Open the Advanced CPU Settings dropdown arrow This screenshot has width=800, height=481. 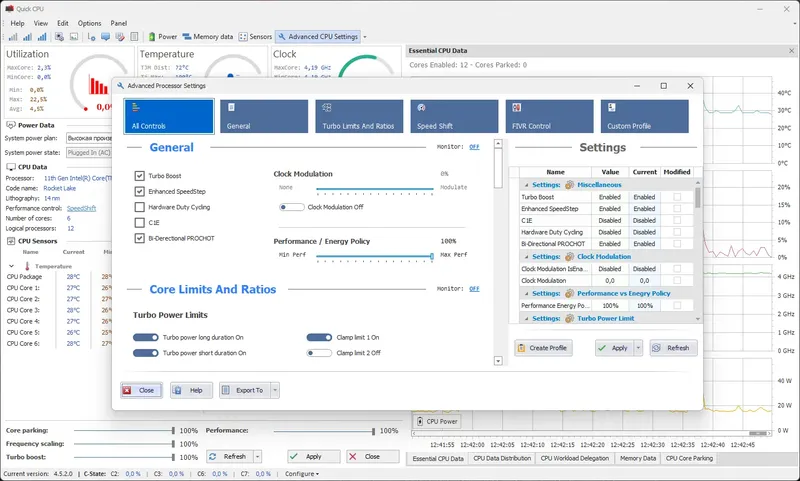tap(365, 37)
